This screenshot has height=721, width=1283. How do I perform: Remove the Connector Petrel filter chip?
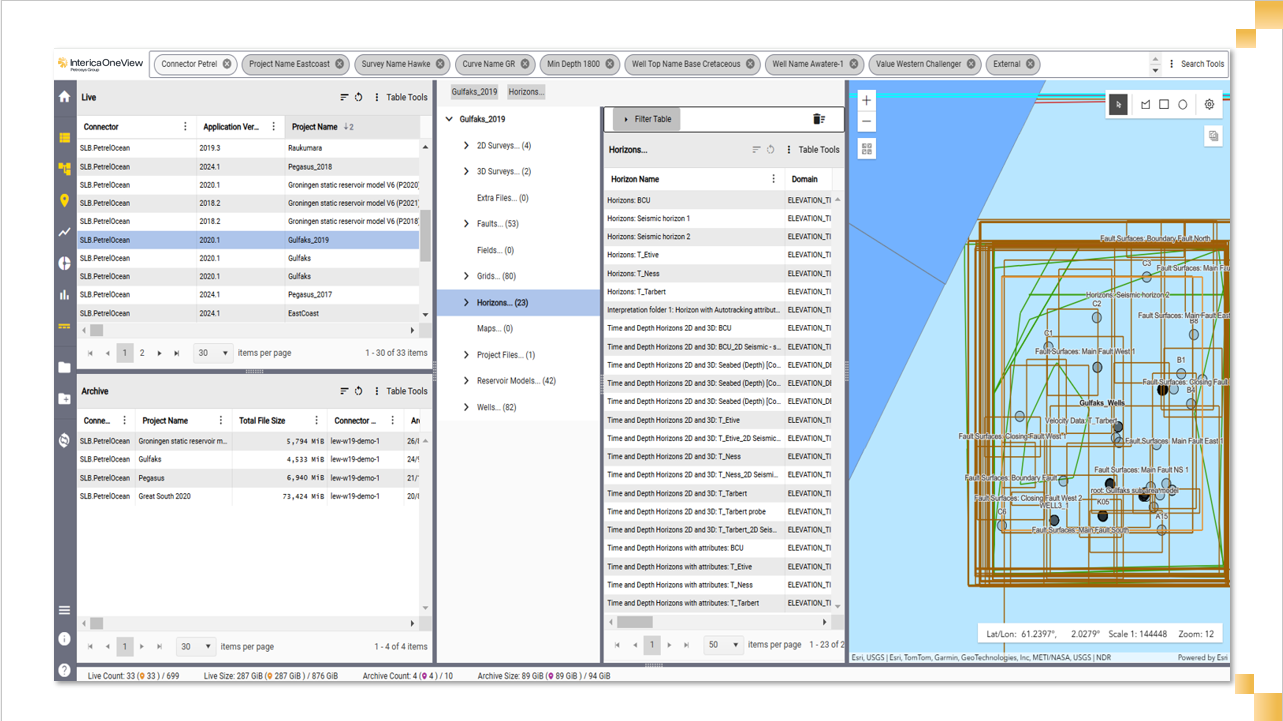pyautogui.click(x=227, y=64)
